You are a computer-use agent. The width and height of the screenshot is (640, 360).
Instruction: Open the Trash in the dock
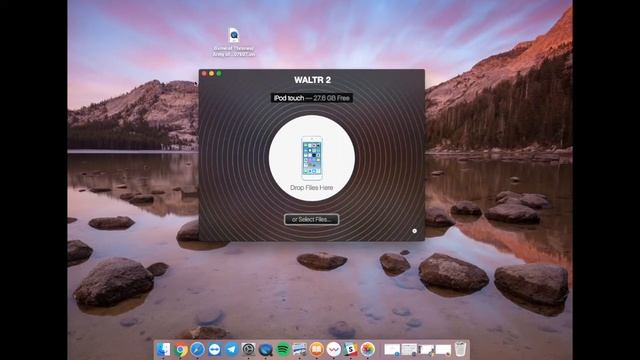point(460,349)
